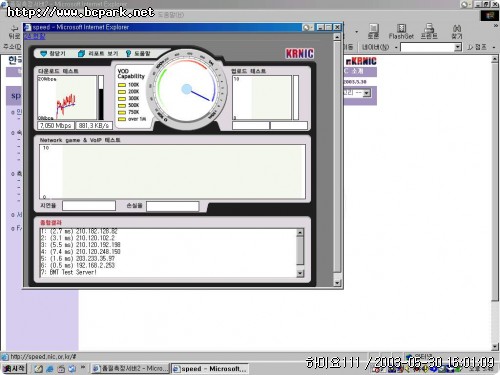Open the 시작 Start menu button
500x375 pixels.
coord(14,368)
